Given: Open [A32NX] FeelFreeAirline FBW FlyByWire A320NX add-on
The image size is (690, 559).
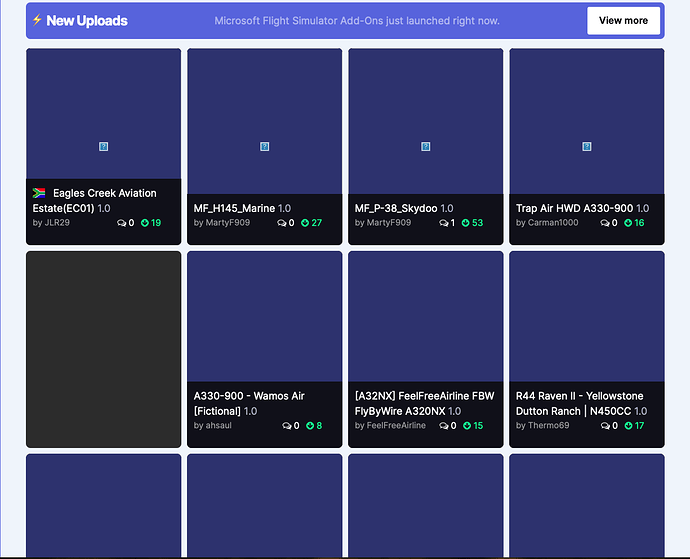Looking at the screenshot, I should (425, 404).
